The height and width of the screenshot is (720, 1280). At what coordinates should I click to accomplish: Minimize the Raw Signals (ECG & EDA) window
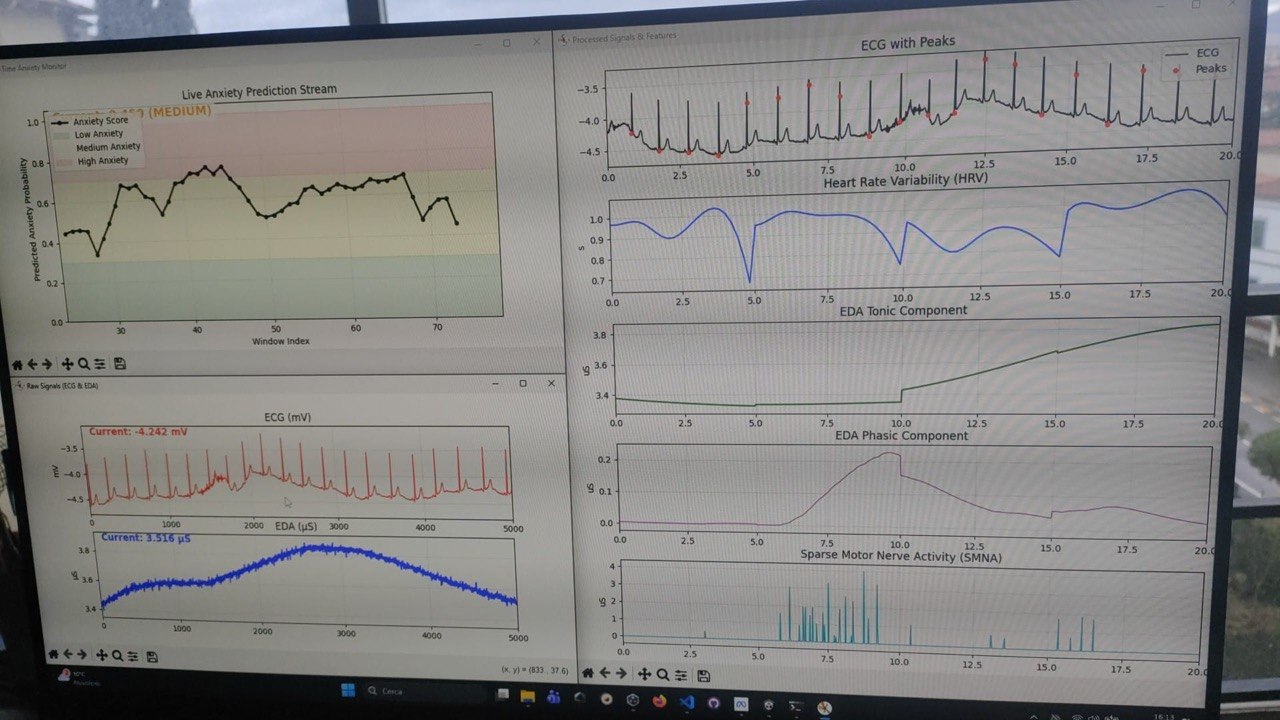(x=494, y=383)
